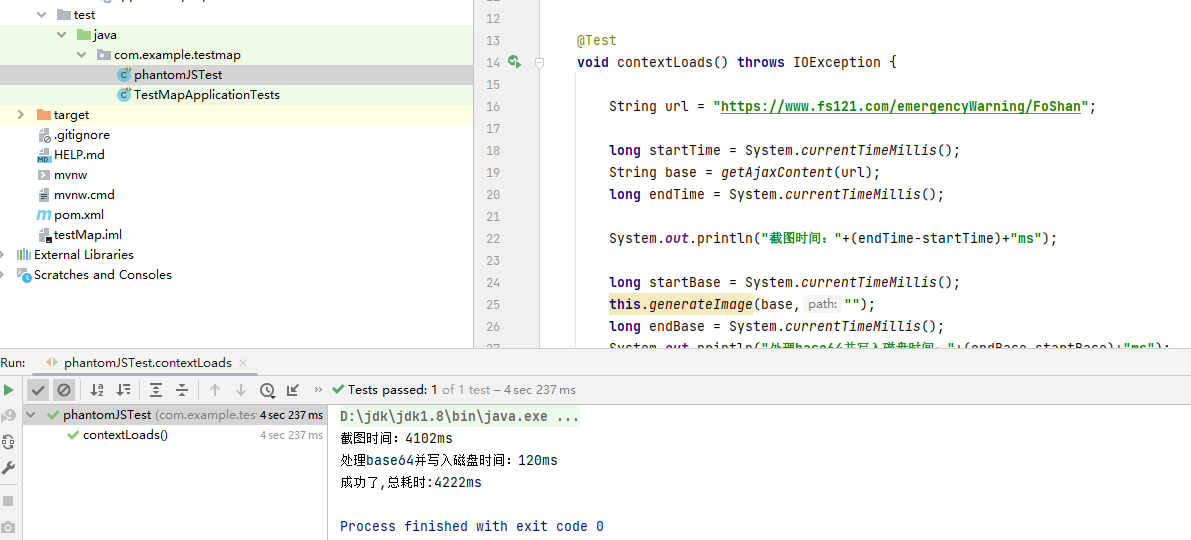Image resolution: width=1191 pixels, height=540 pixels.
Task: Sort test results alphabetically
Action: [97, 390]
